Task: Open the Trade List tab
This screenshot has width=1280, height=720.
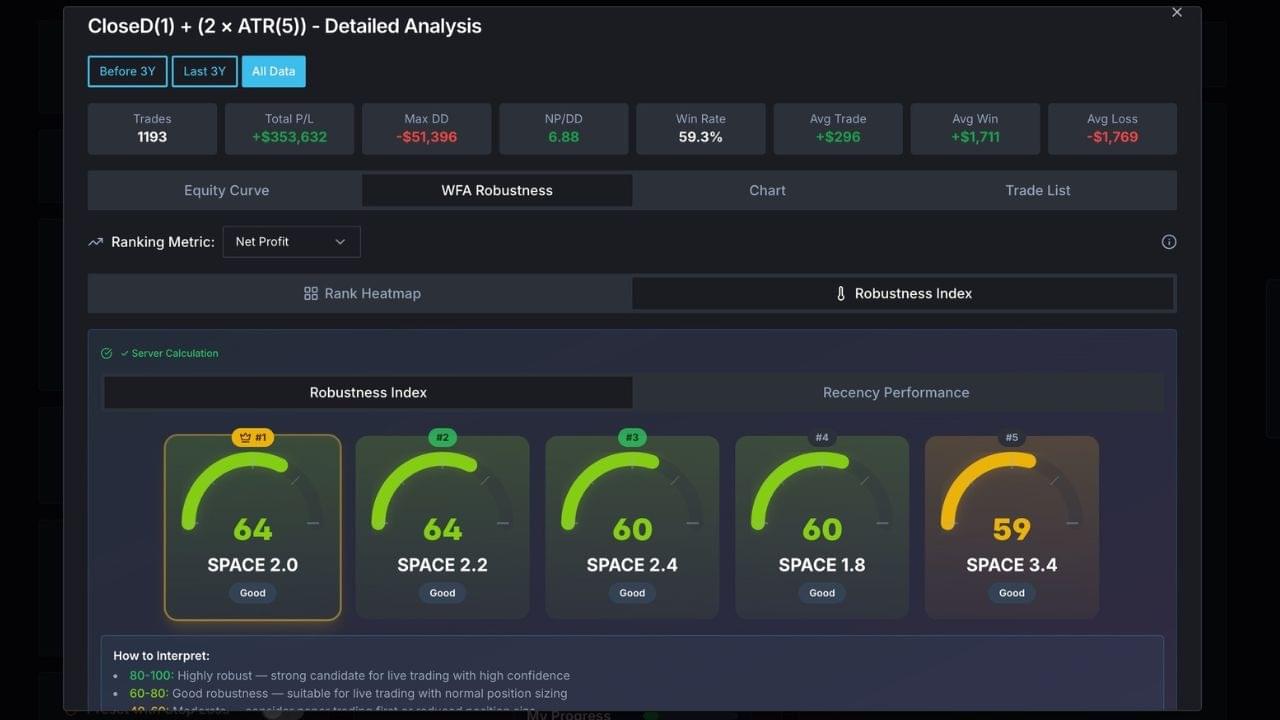Action: pyautogui.click(x=1038, y=190)
